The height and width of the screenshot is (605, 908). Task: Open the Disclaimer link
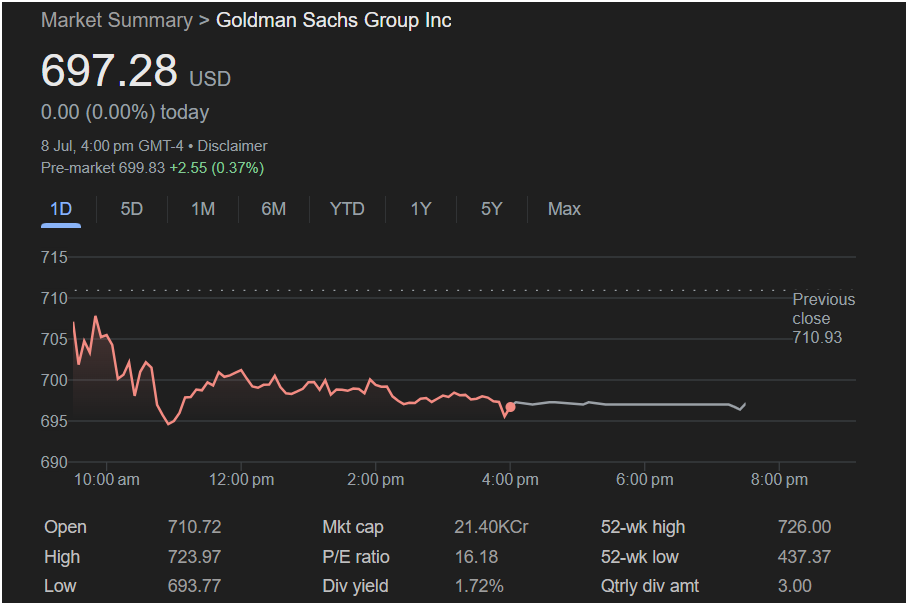[x=233, y=146]
